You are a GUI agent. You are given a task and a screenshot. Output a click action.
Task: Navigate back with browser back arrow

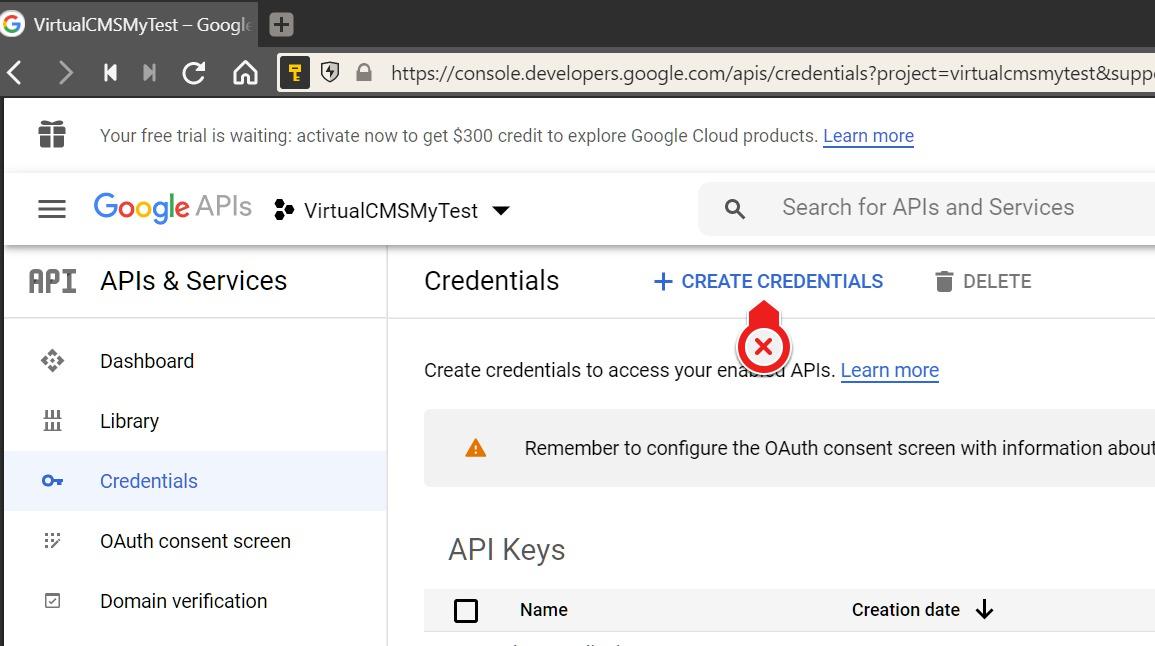pyautogui.click(x=16, y=73)
